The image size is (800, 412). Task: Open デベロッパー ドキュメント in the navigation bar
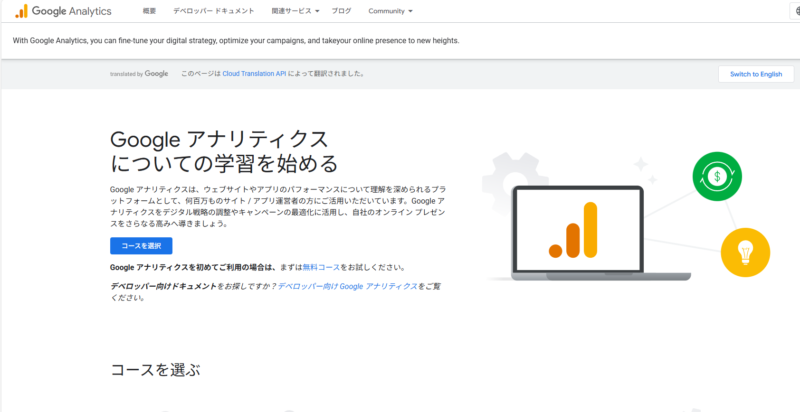(x=213, y=11)
